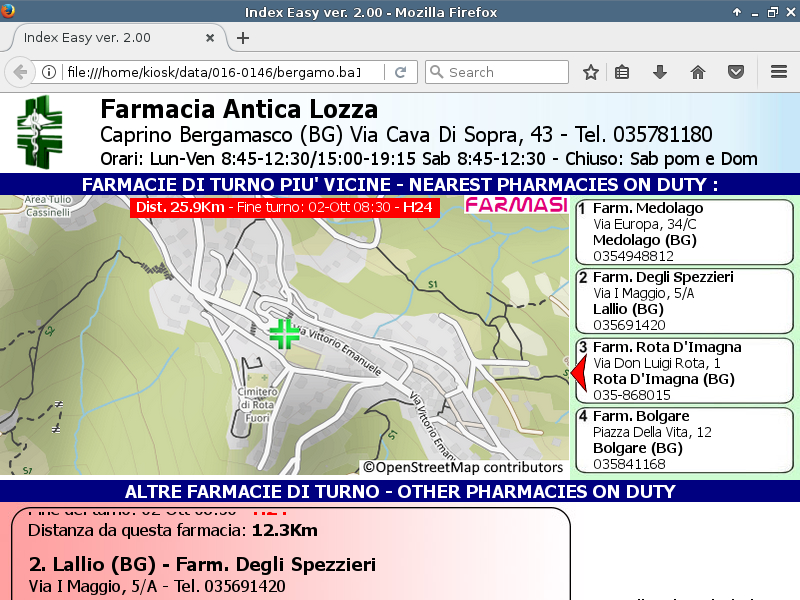Choose Farm. Rota D'Imagna pharmacy entry
Screen dimensions: 800x600
(684, 371)
